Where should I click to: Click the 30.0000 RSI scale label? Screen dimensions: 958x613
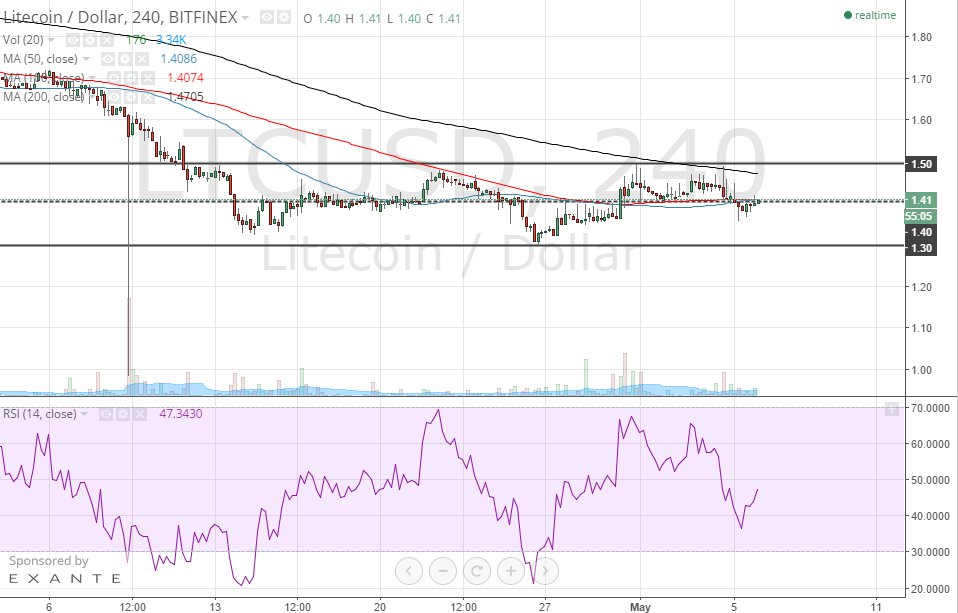coord(930,552)
